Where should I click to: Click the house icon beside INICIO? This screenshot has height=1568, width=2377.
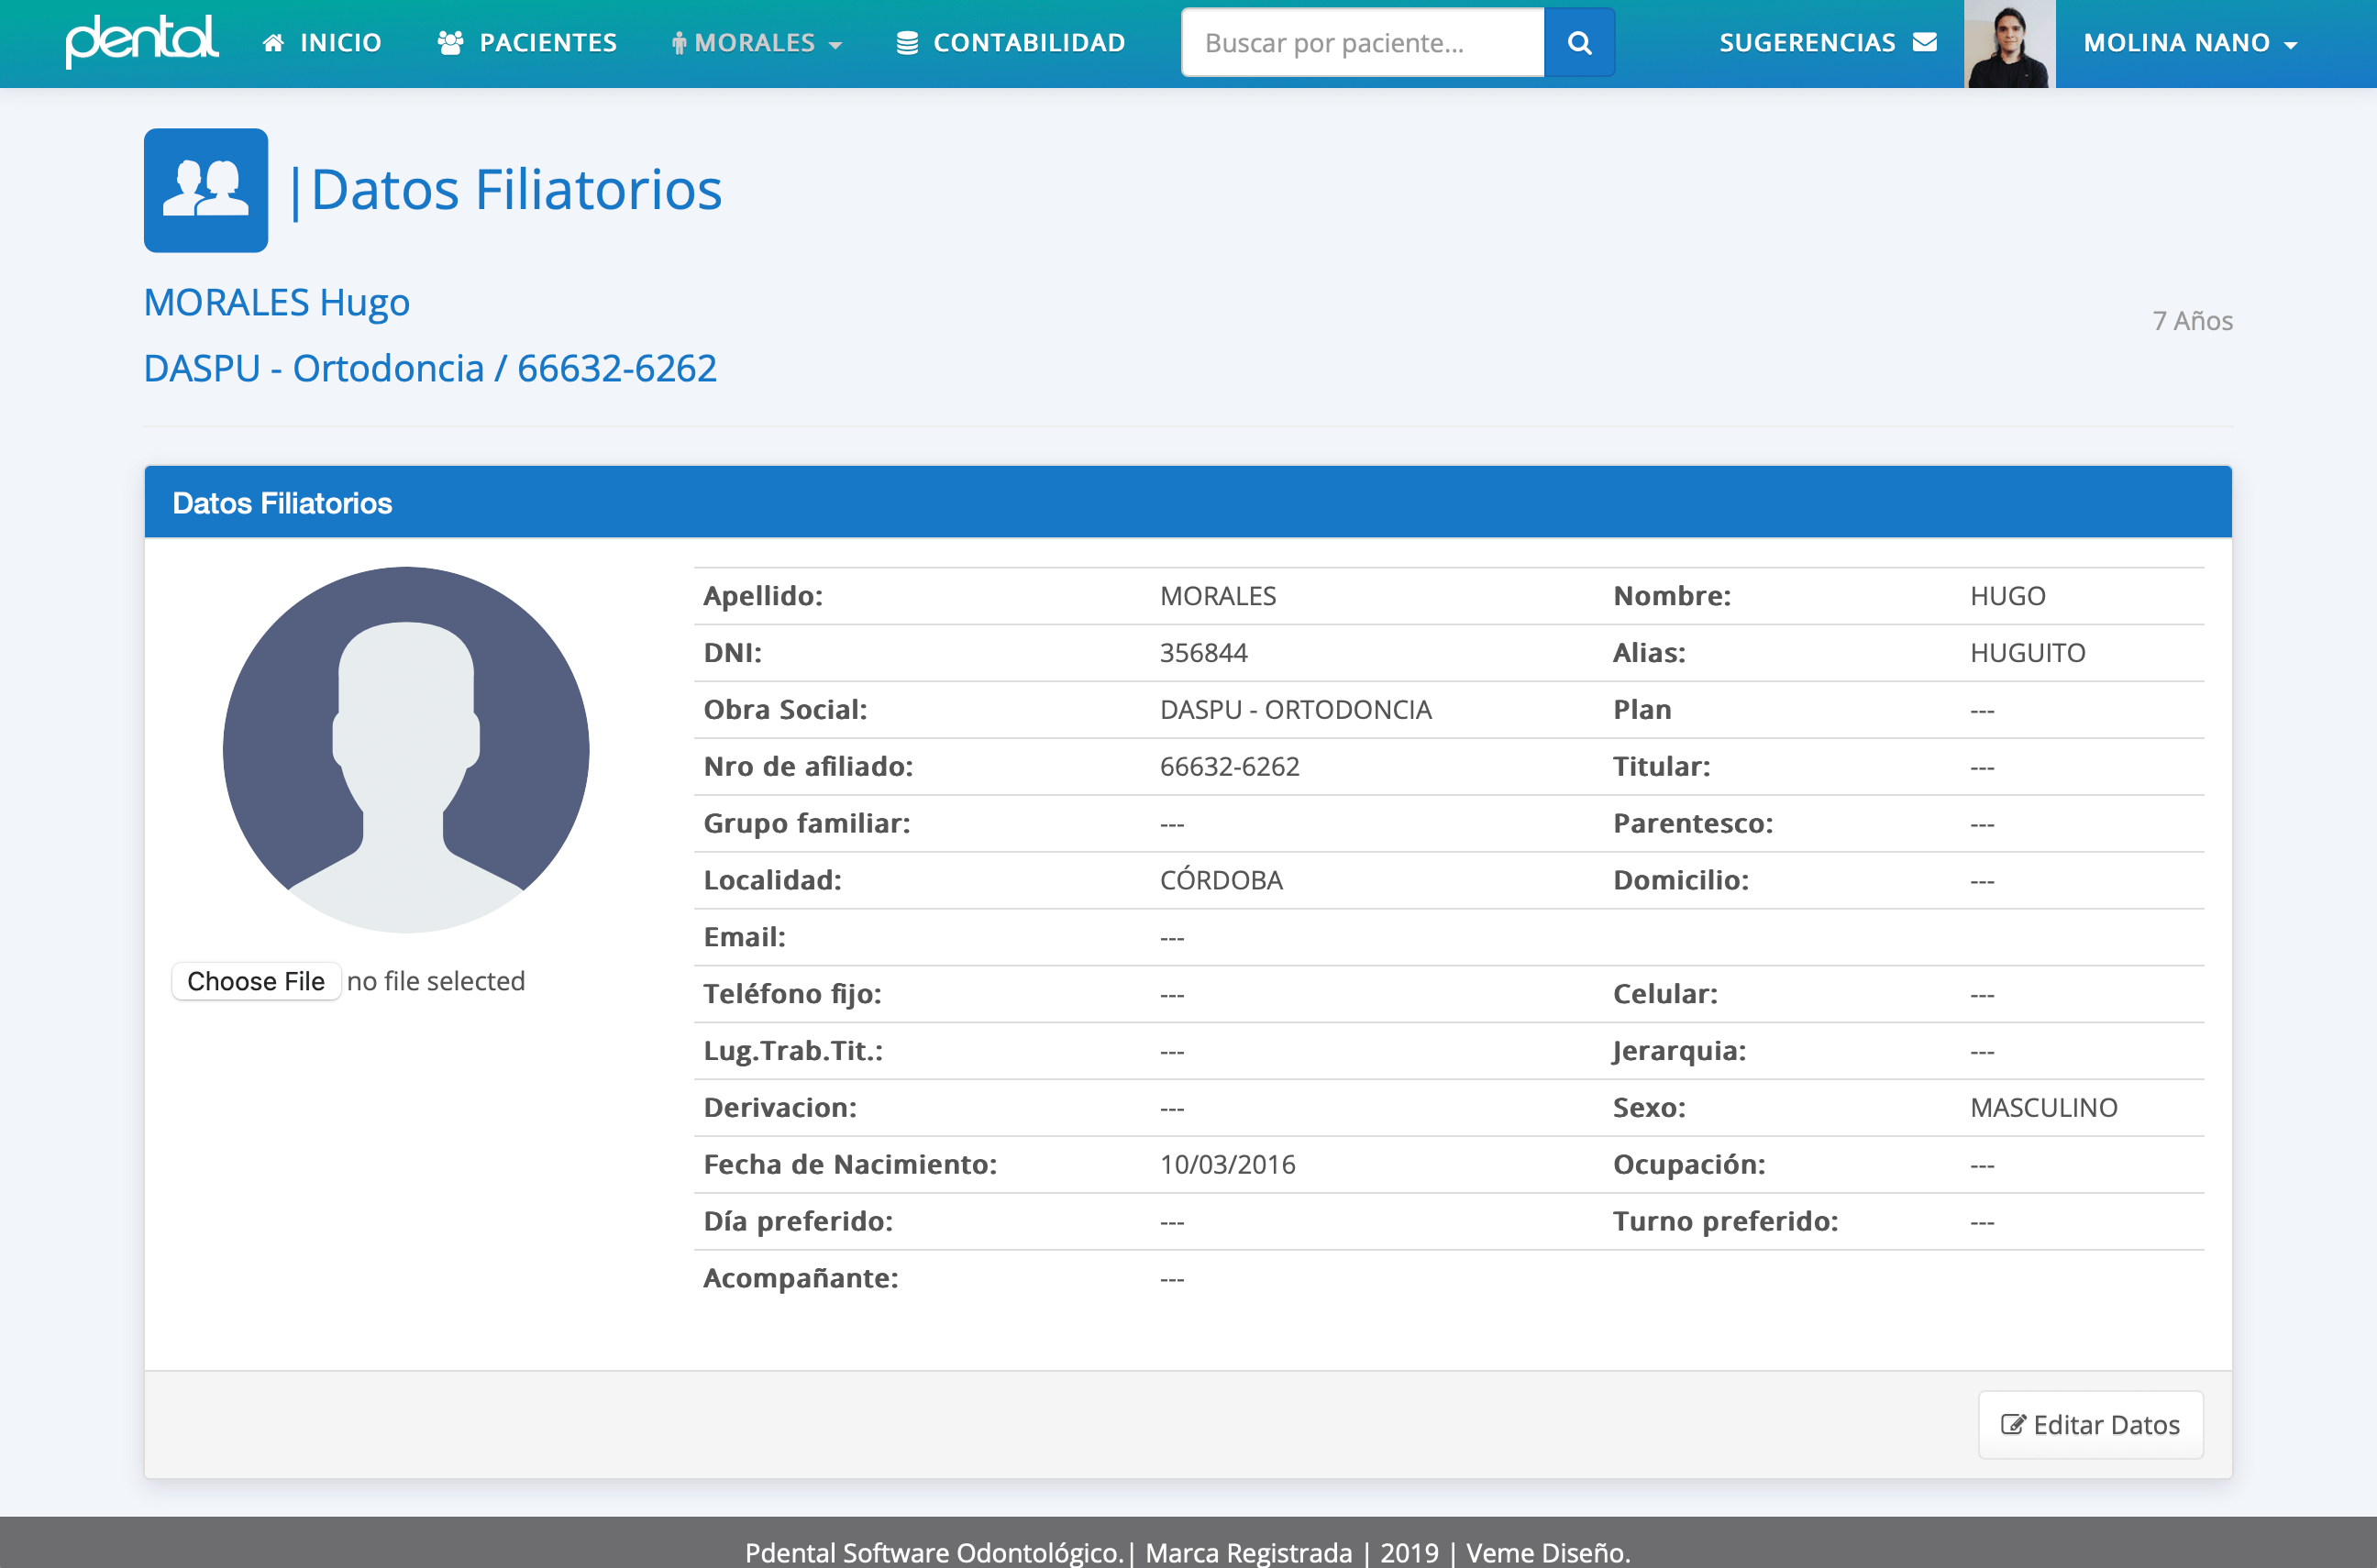click(x=273, y=43)
